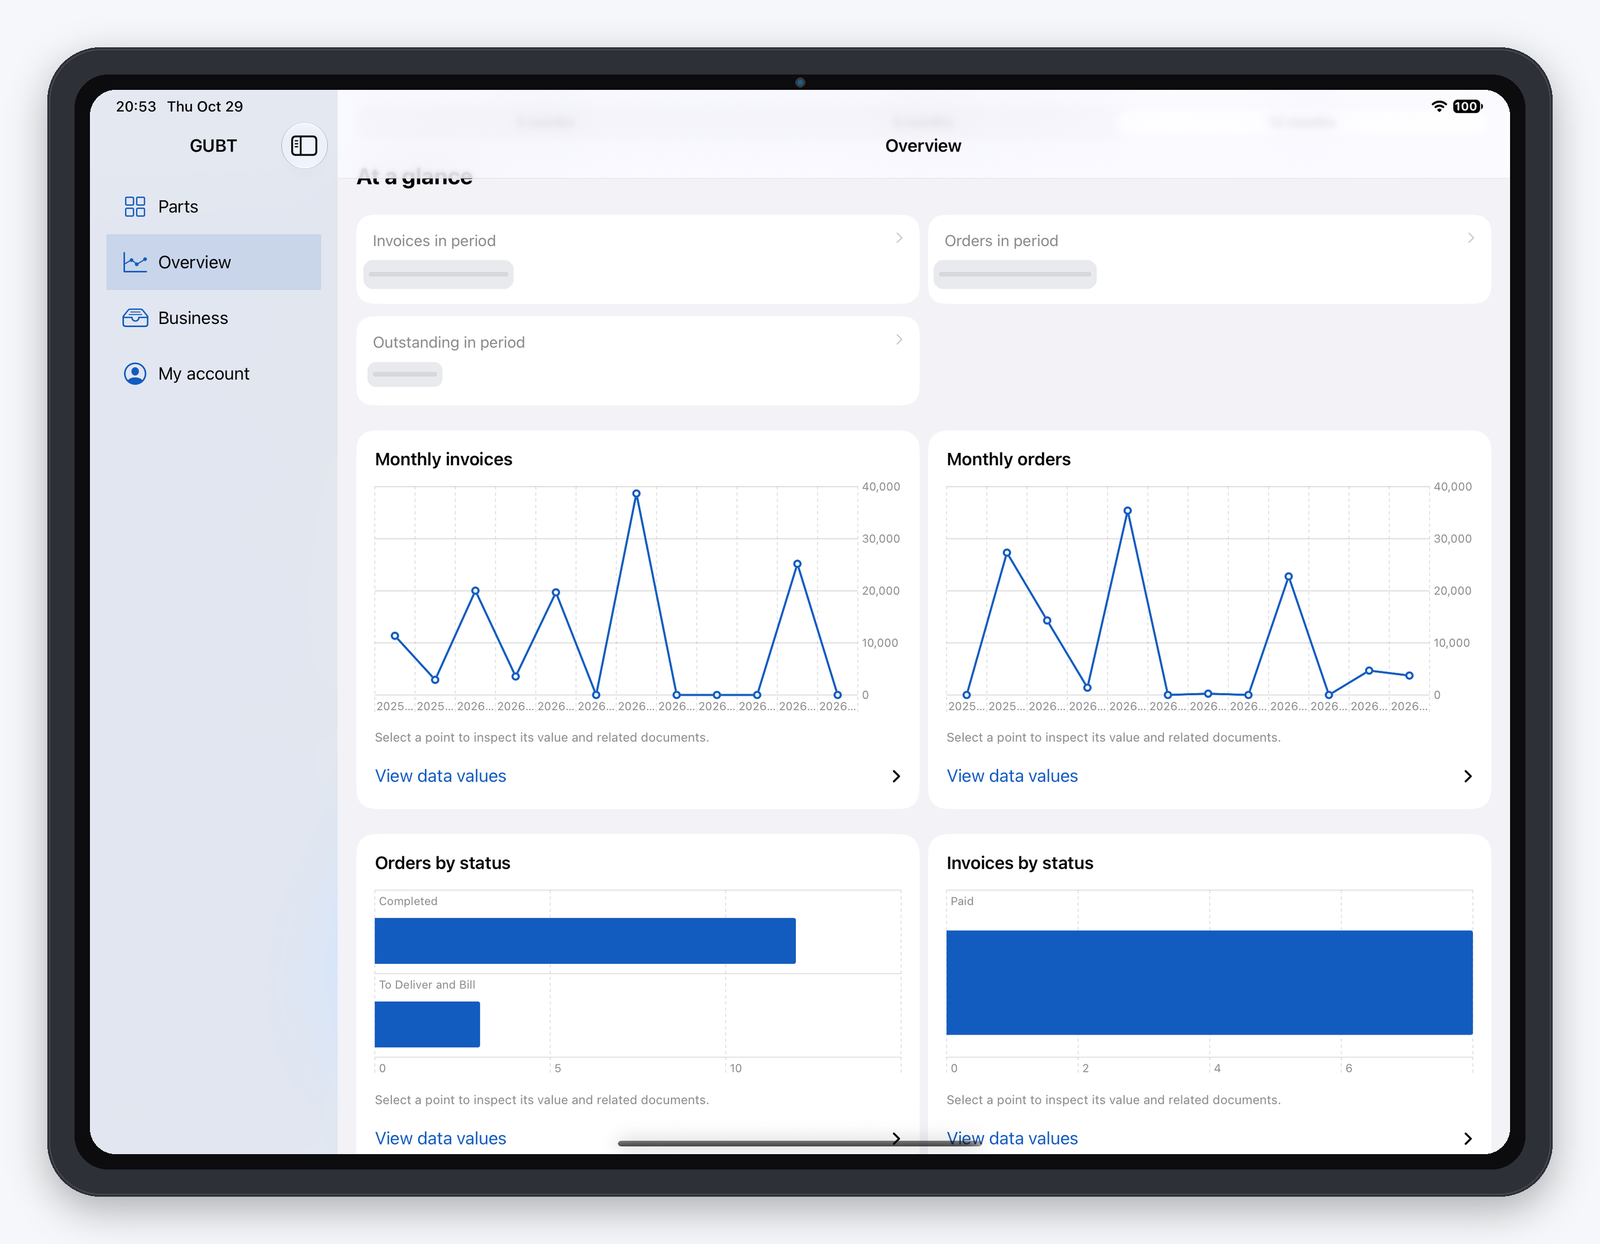The image size is (1600, 1244).
Task: Click the GUBT sidebar title
Action: tap(213, 146)
